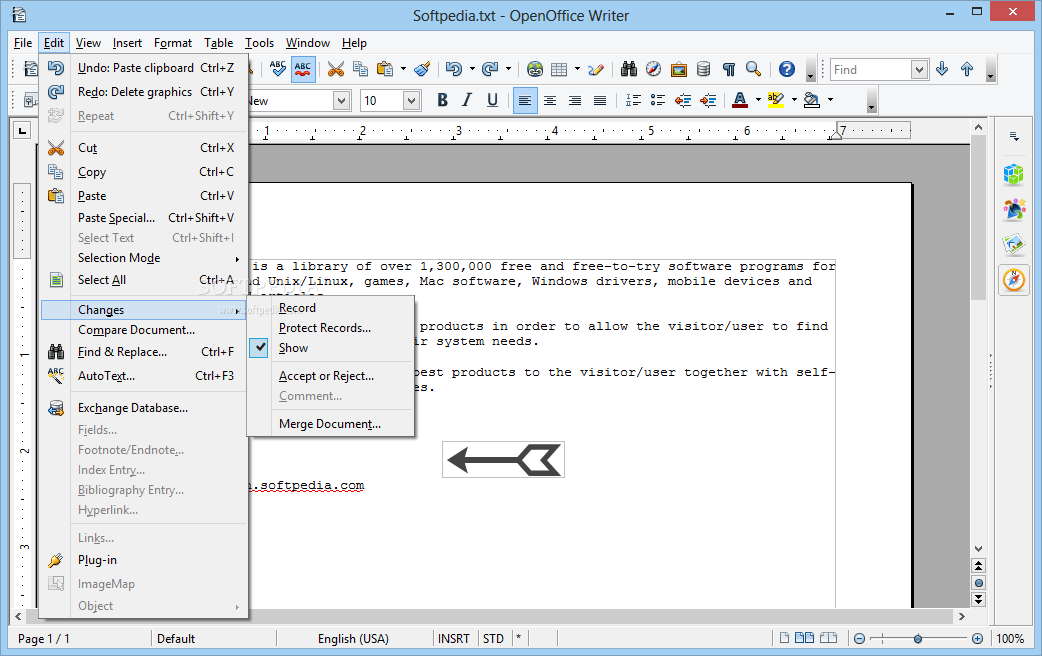The width and height of the screenshot is (1042, 656).
Task: Click the Paste clipboard icon in the toolbar
Action: click(x=385, y=69)
